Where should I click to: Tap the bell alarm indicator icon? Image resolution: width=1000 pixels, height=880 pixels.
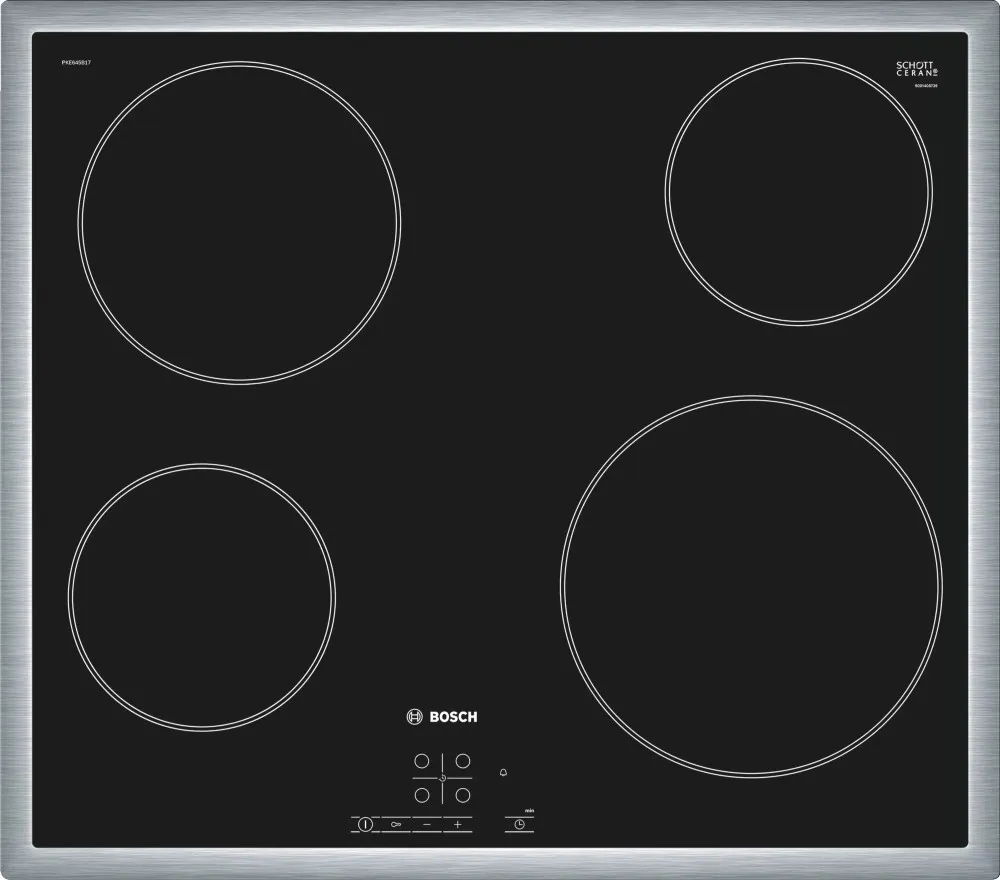(503, 773)
